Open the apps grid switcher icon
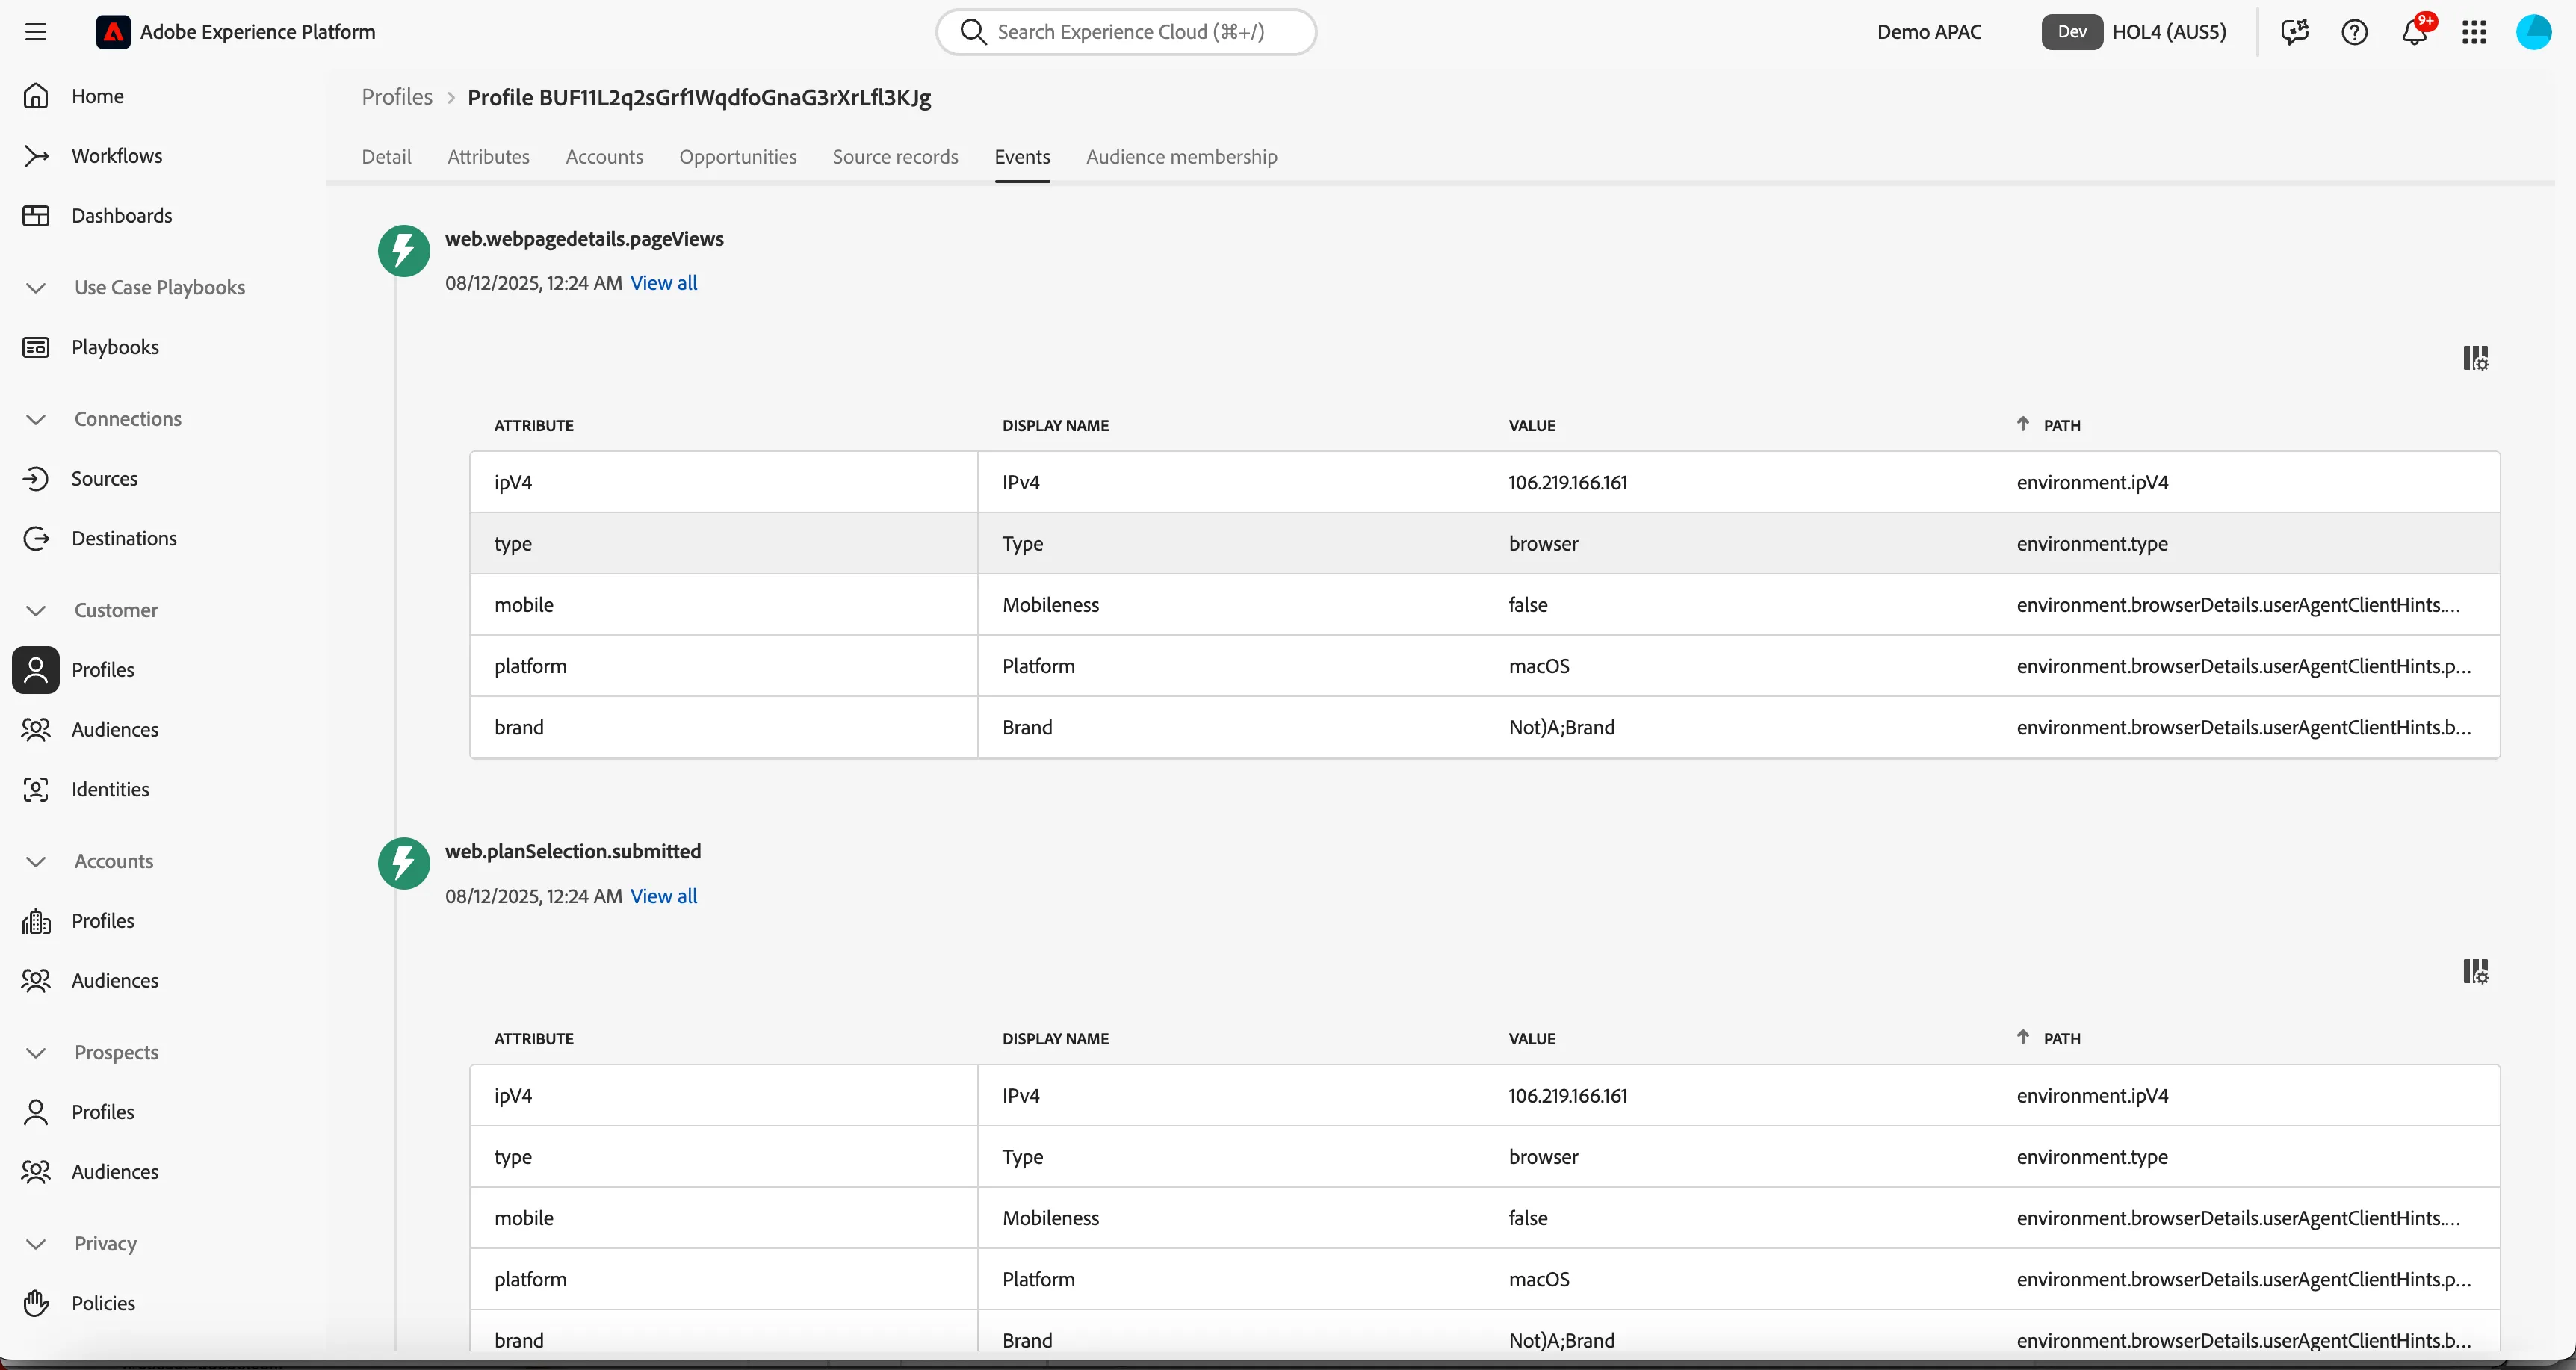 tap(2475, 32)
